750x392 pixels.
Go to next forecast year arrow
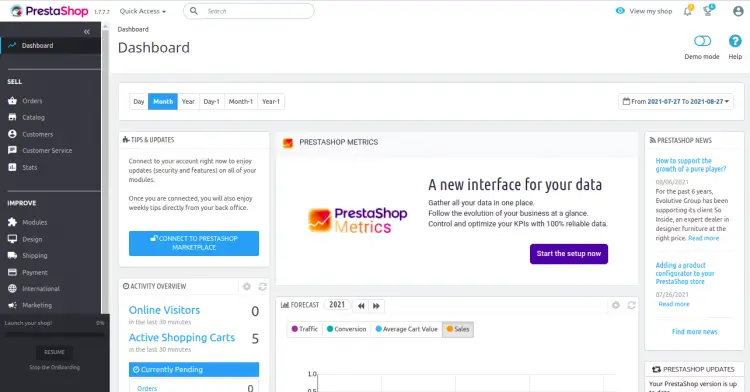[x=376, y=305]
